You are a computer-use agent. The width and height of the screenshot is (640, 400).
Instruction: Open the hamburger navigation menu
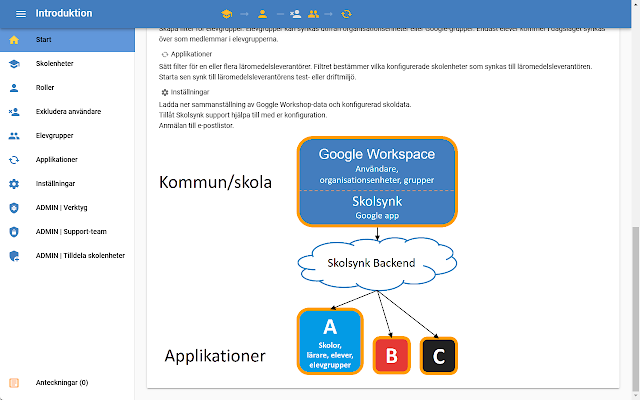pos(21,14)
